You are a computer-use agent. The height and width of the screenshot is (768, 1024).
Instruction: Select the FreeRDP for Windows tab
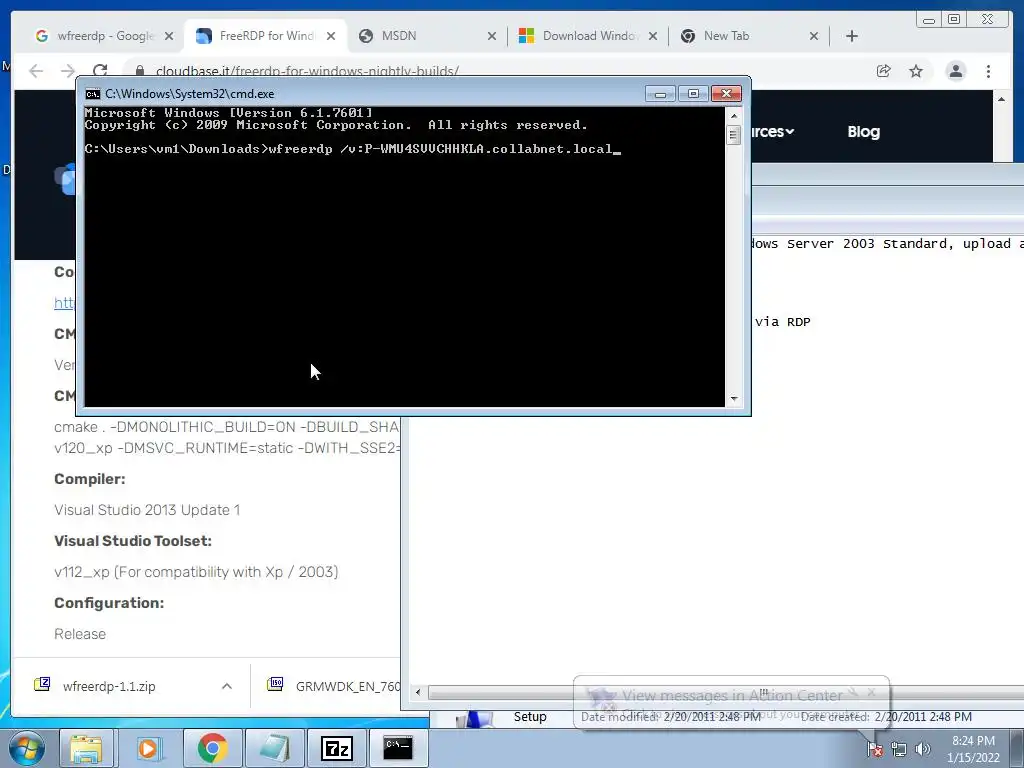(266, 36)
